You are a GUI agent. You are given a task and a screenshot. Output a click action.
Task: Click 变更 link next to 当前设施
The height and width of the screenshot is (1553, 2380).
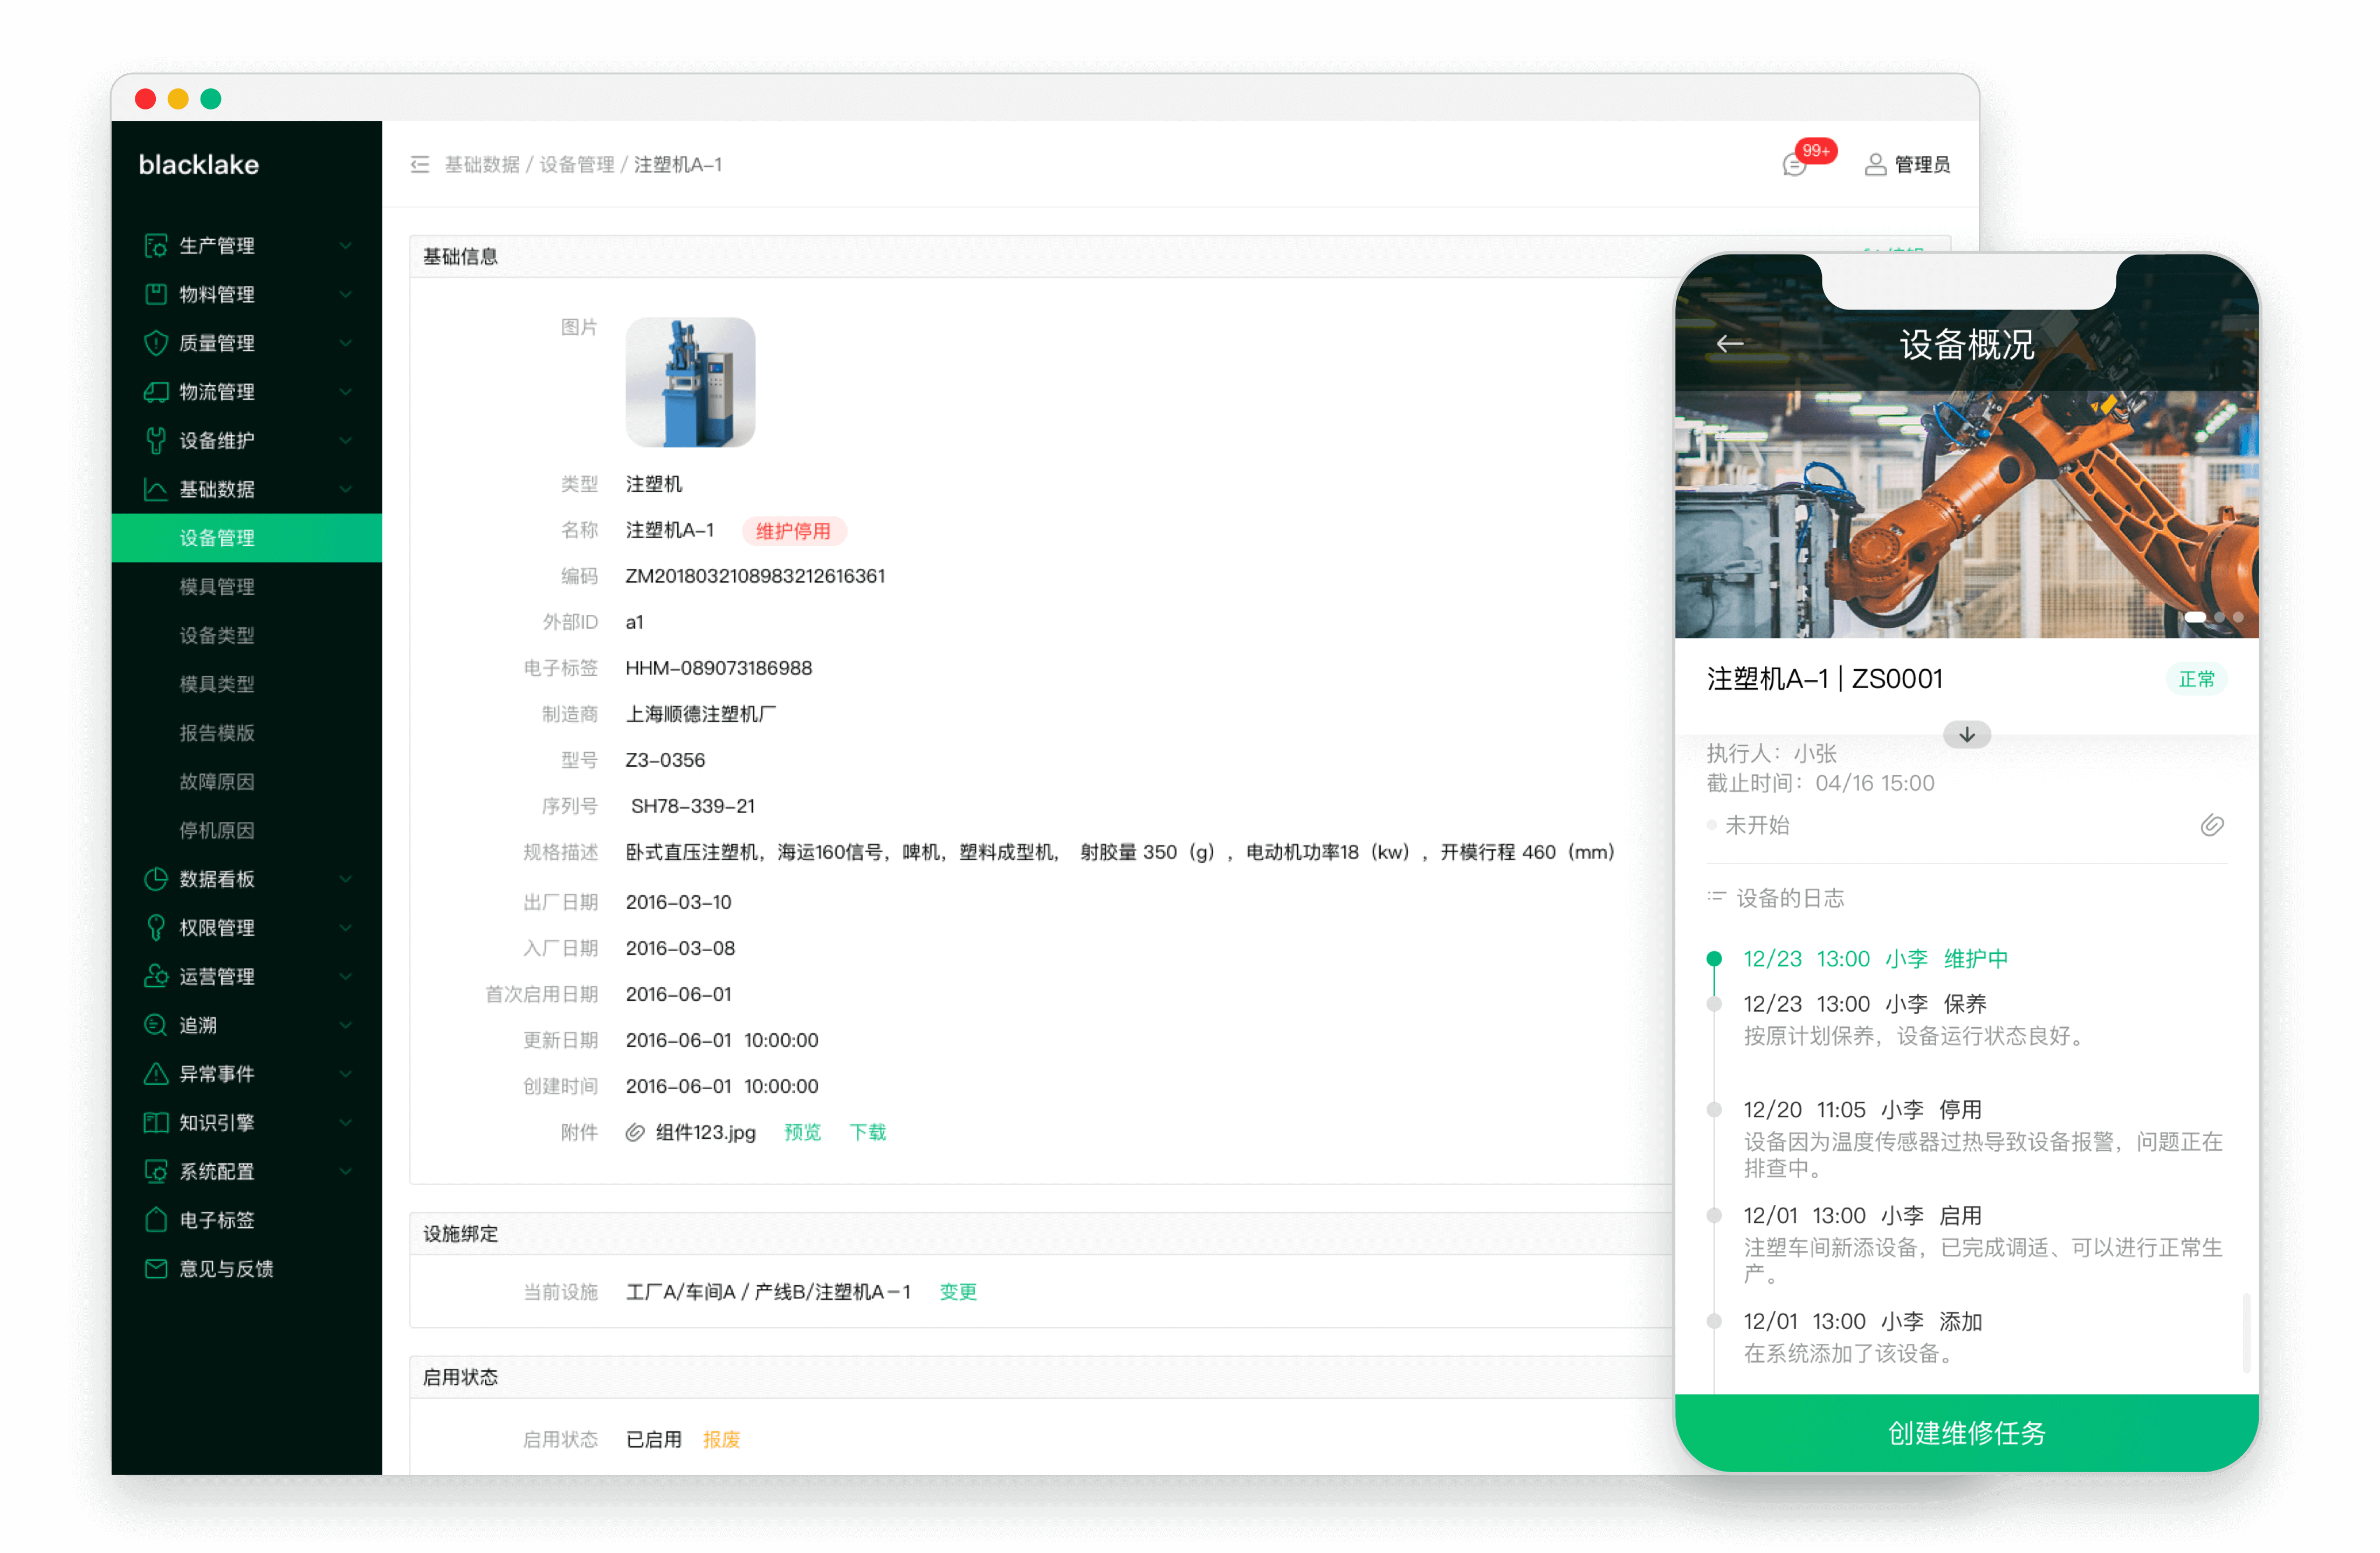(958, 1293)
